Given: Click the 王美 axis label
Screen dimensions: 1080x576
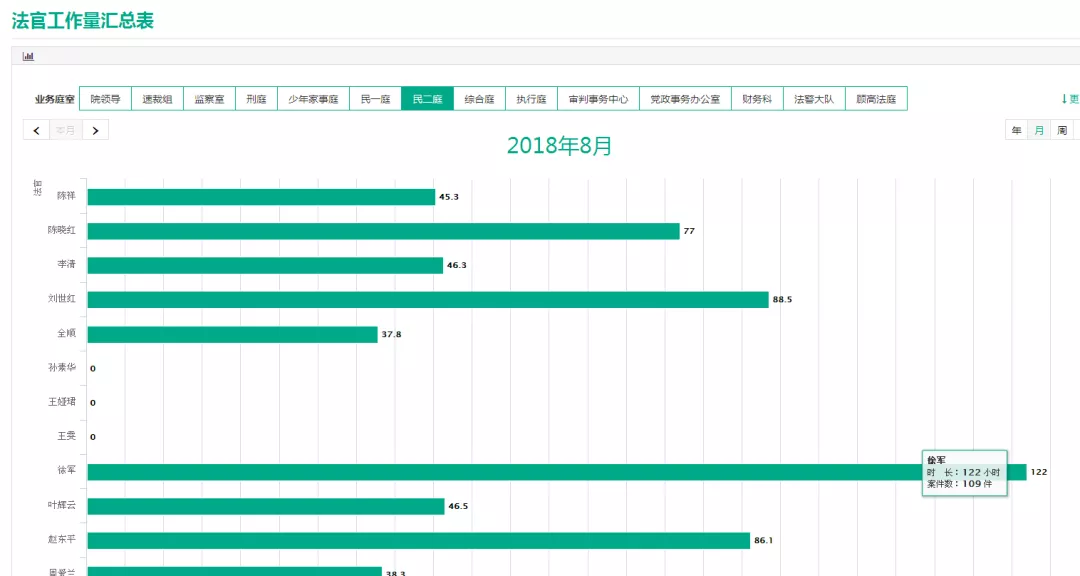Looking at the screenshot, I should tap(66, 436).
